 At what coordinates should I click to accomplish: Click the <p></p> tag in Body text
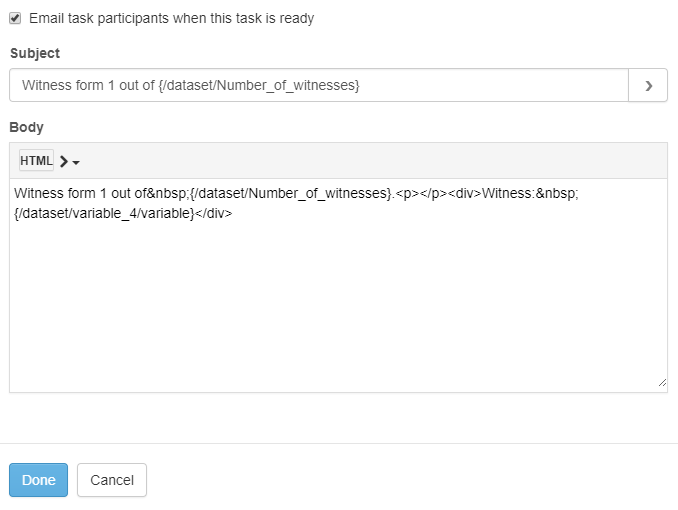[421, 193]
